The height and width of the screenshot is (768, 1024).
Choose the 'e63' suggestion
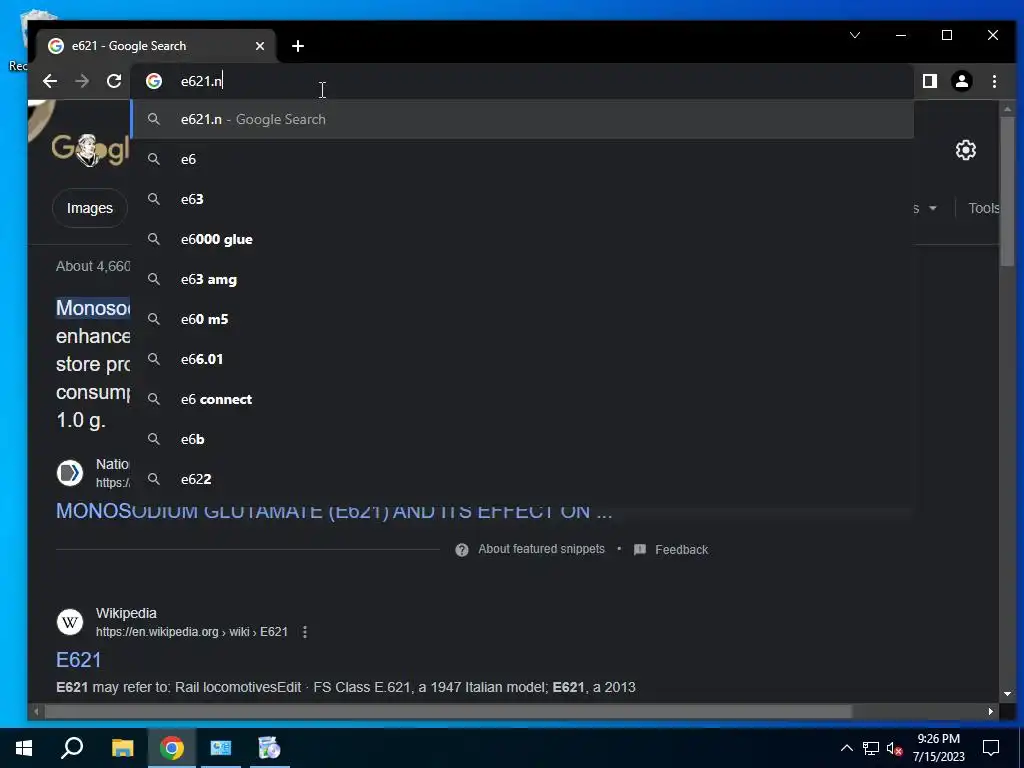[522, 199]
